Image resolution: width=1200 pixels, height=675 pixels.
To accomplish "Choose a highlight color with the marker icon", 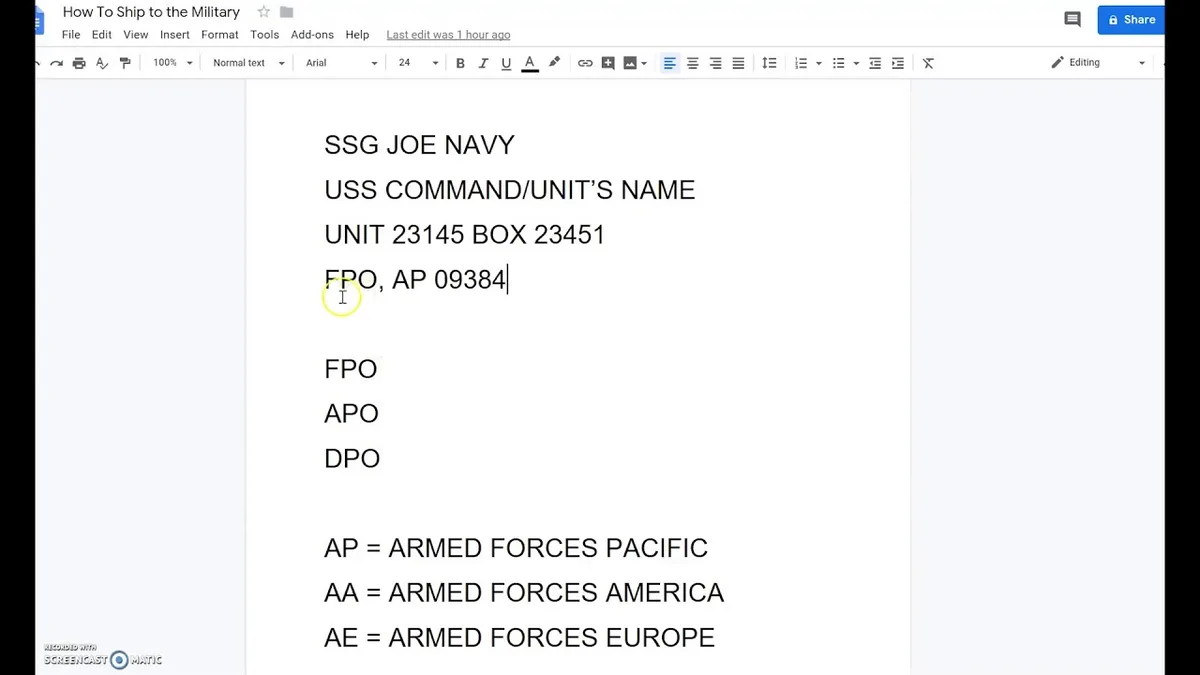I will (x=554, y=63).
